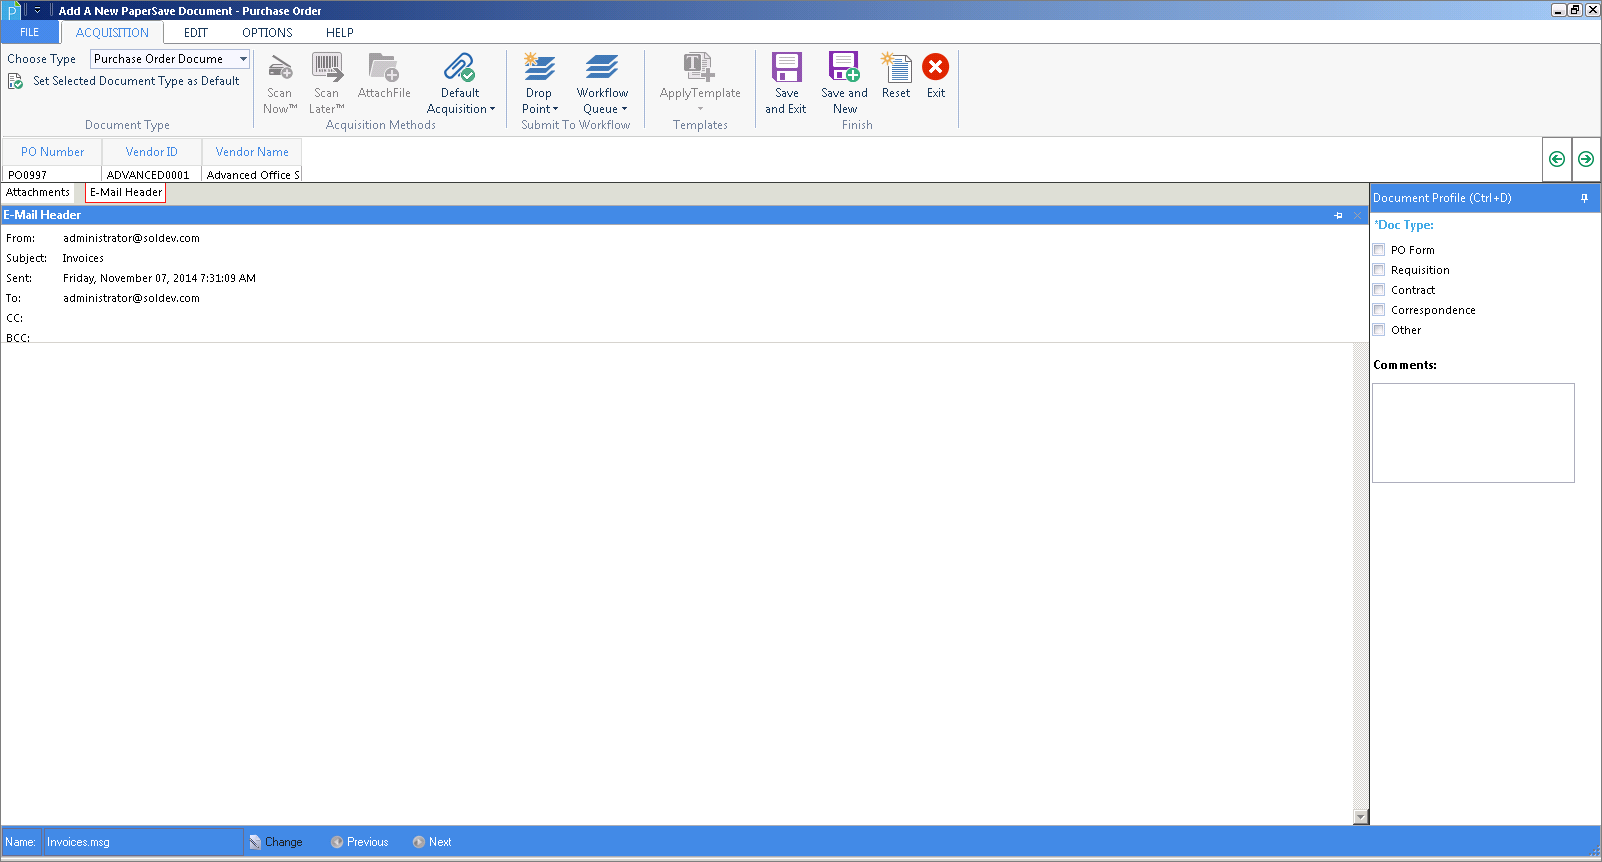This screenshot has height=862, width=1602.
Task: Click the PaperSave application logo icon
Action: pos(12,11)
